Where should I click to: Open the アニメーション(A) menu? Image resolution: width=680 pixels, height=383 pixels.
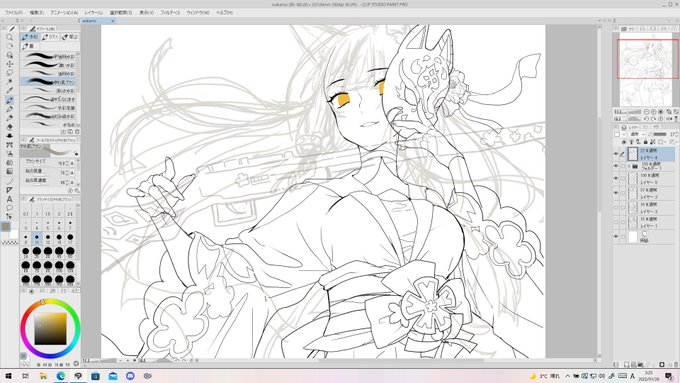64,13
